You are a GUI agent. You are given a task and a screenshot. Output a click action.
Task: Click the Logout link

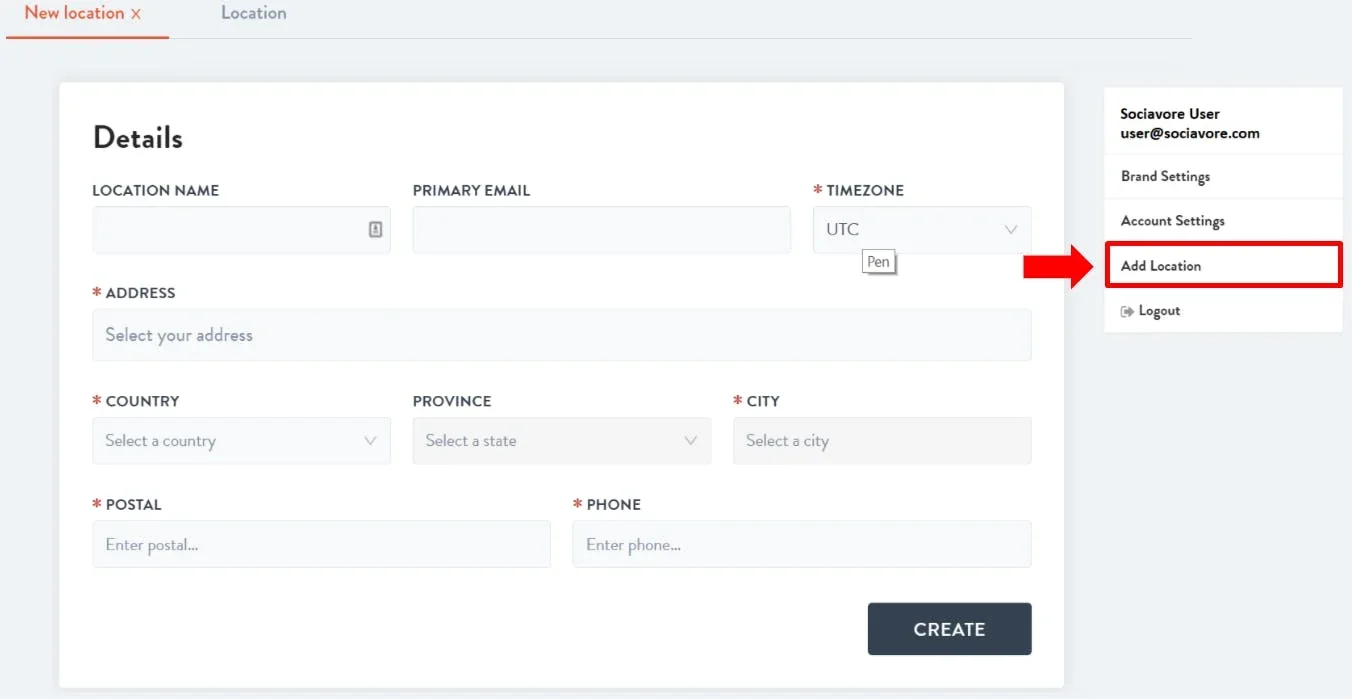click(x=1159, y=311)
